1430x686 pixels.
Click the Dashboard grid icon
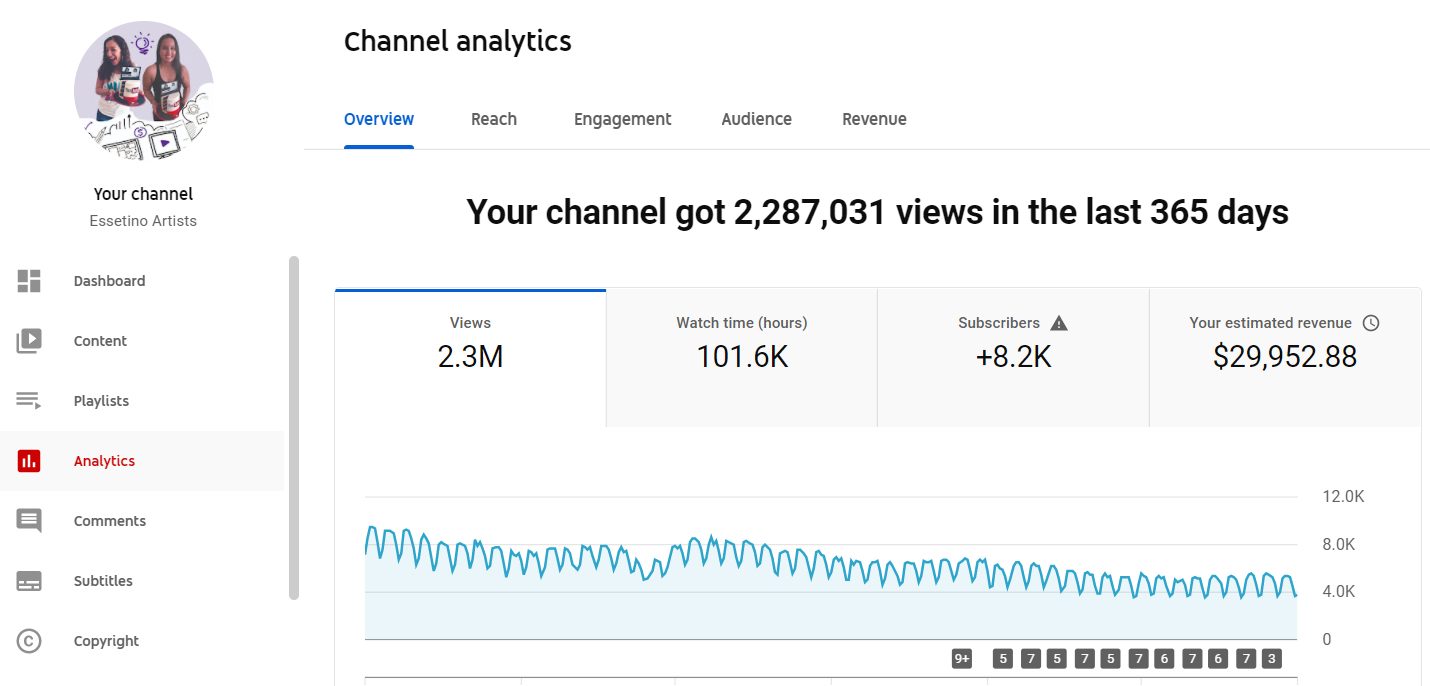29,281
